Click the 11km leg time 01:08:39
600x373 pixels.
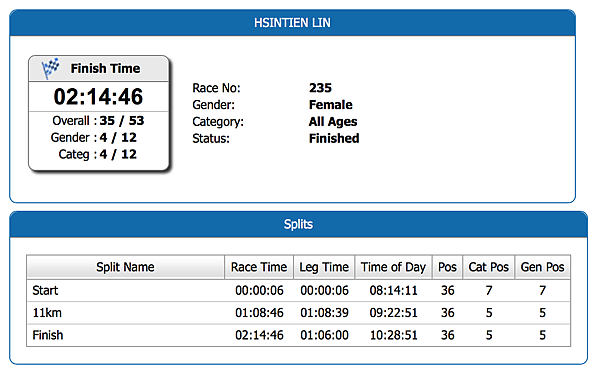coord(324,313)
